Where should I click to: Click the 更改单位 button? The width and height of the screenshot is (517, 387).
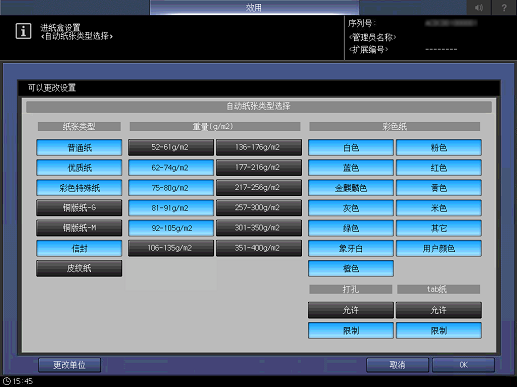click(x=69, y=365)
